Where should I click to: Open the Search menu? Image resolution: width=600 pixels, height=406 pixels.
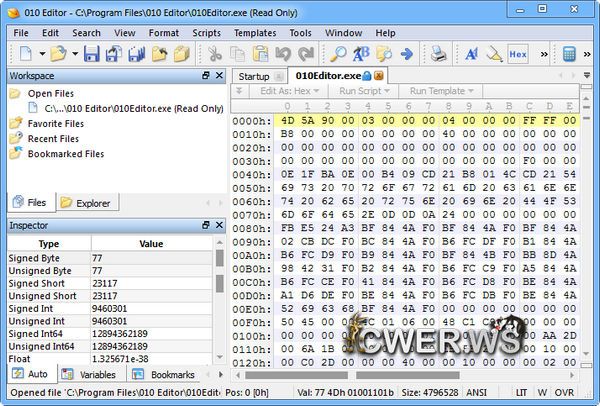point(86,33)
